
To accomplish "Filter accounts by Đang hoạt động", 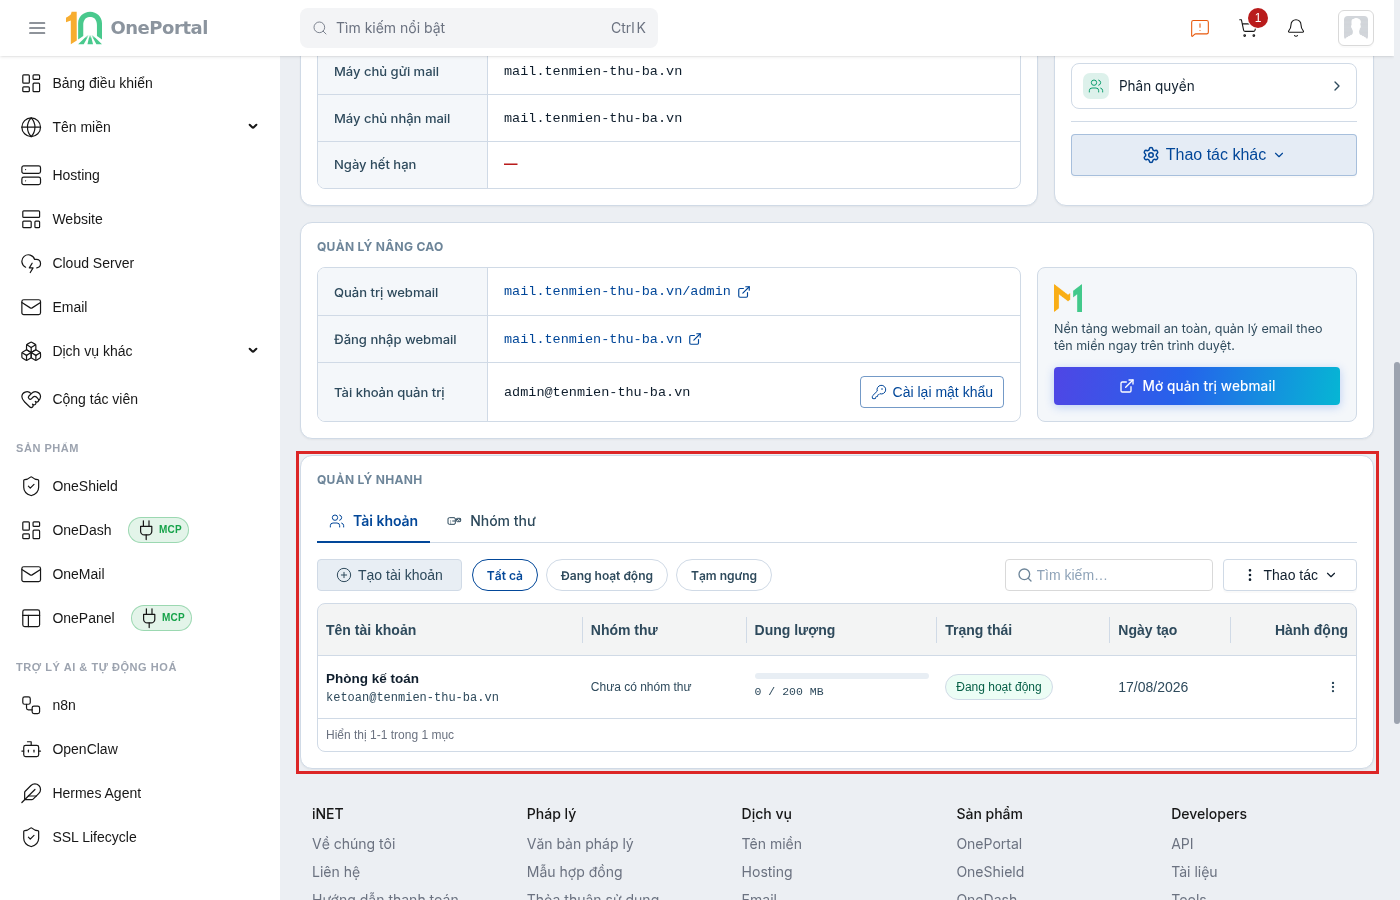I will click(x=607, y=575).
